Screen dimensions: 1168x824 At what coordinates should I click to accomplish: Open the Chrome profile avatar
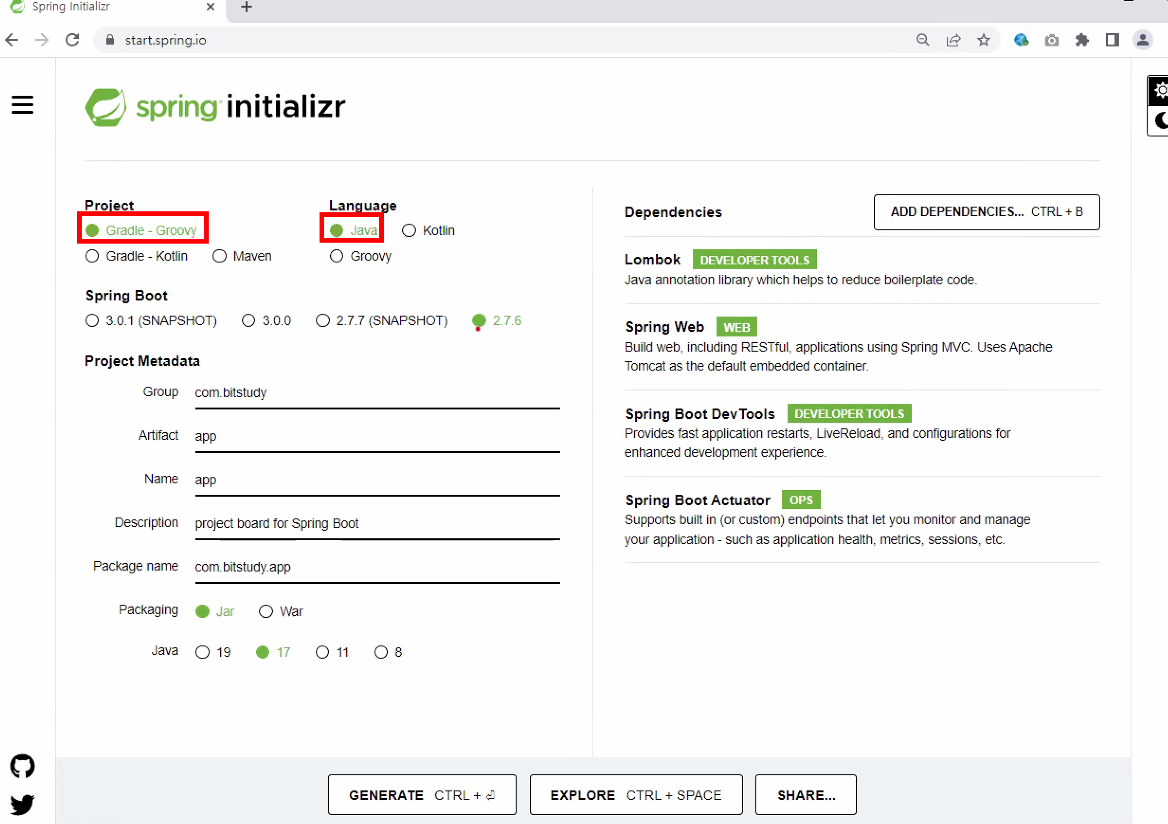(1143, 40)
